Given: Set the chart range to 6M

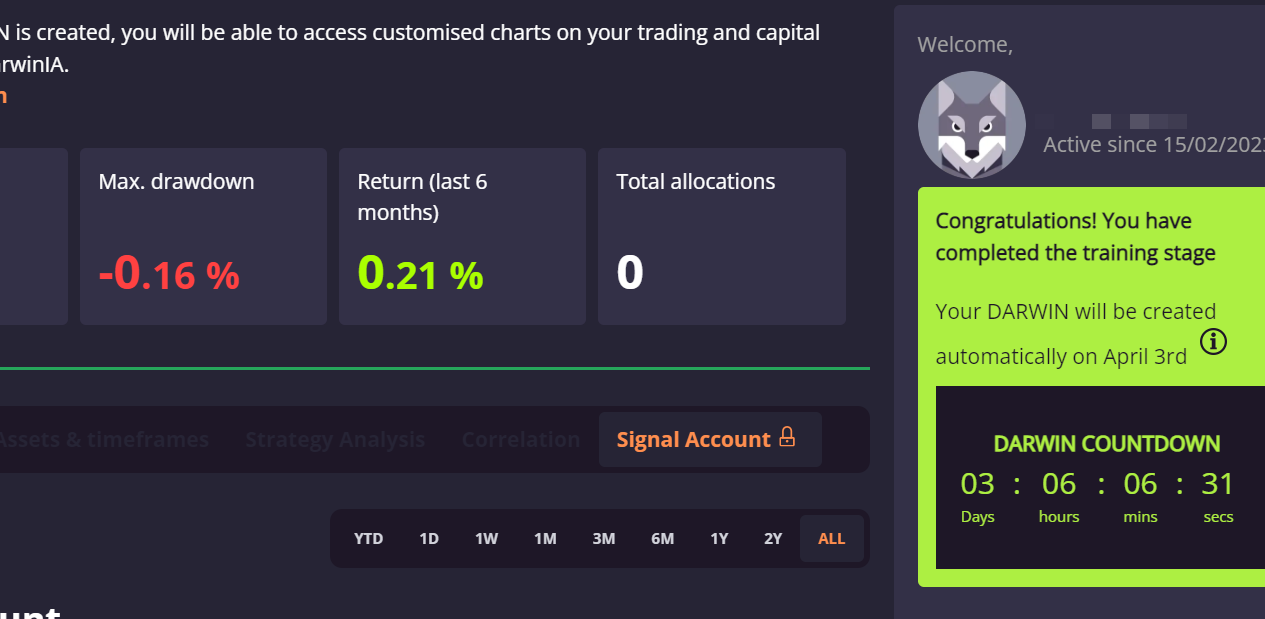Looking at the screenshot, I should [663, 538].
